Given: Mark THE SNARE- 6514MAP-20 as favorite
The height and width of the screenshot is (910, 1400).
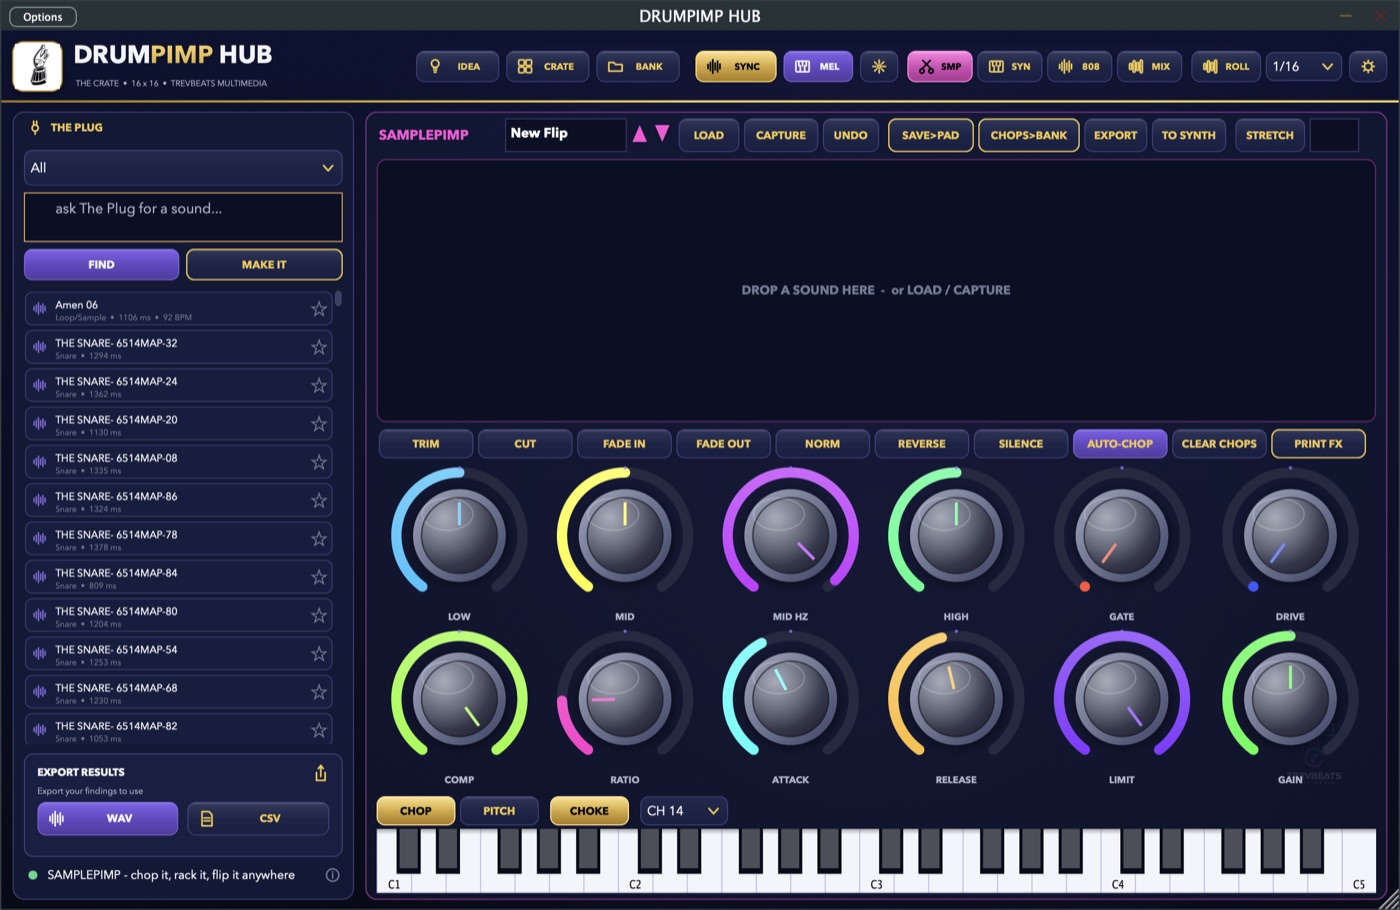Looking at the screenshot, I should (319, 424).
